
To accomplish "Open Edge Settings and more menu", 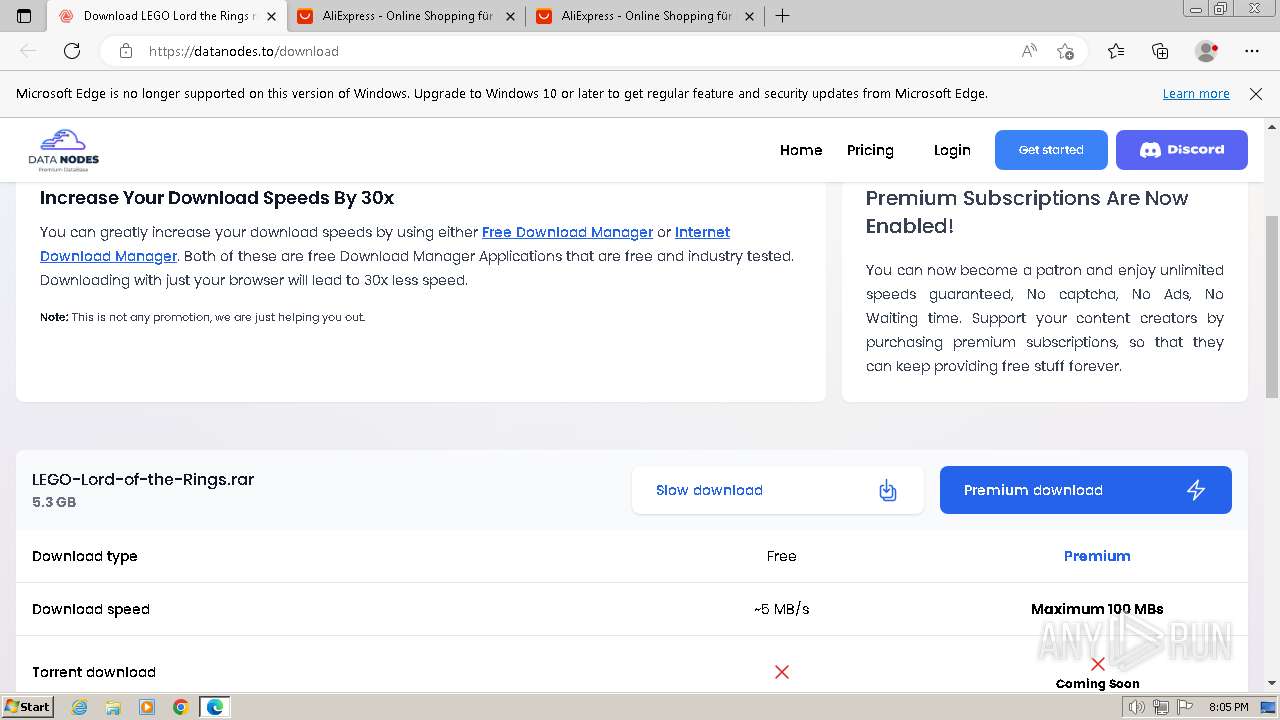I will [1252, 51].
